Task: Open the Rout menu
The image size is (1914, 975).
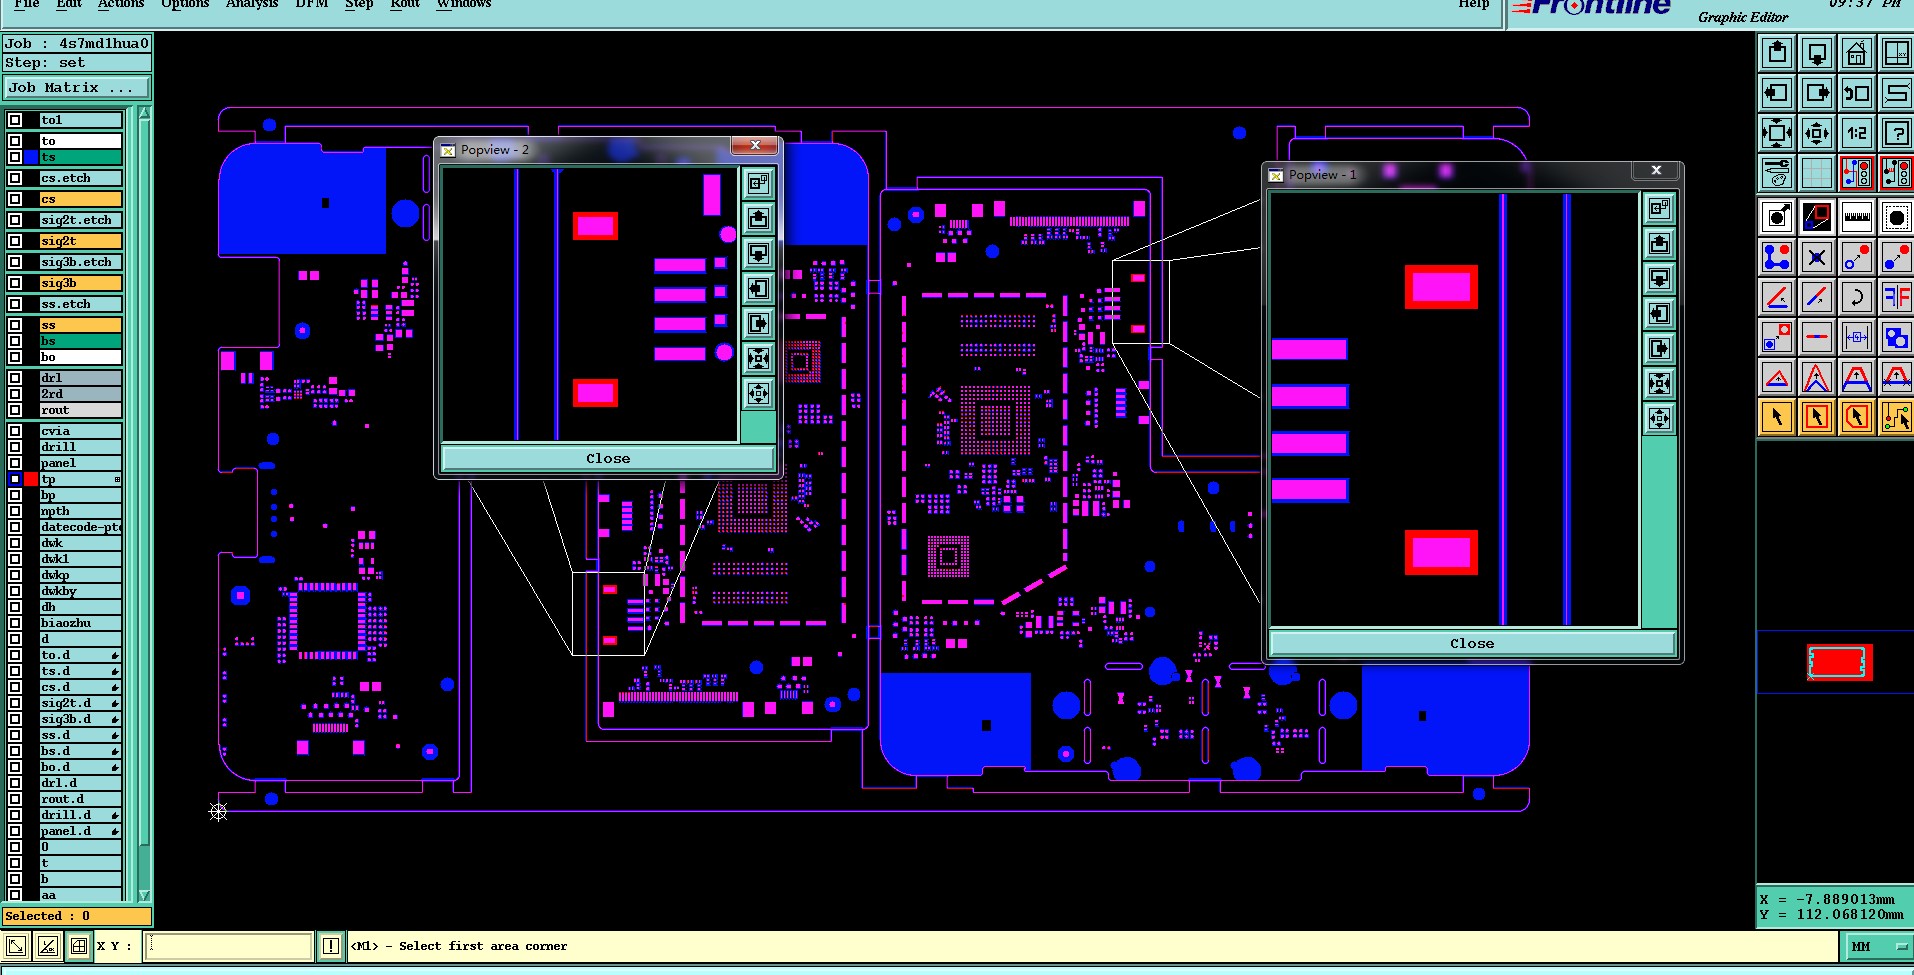Action: point(405,4)
